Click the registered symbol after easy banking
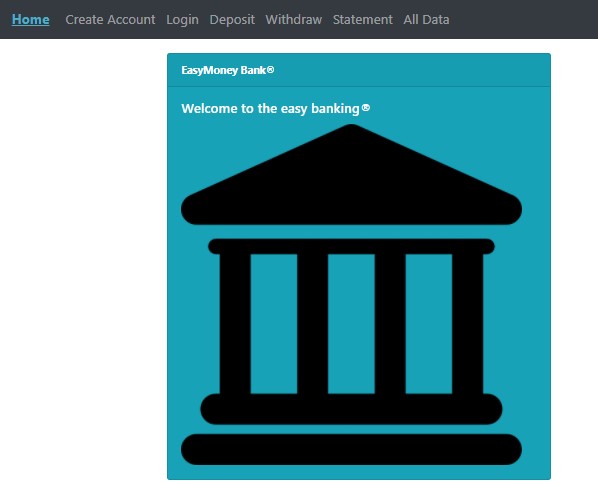This screenshot has width=598, height=496. pos(366,108)
